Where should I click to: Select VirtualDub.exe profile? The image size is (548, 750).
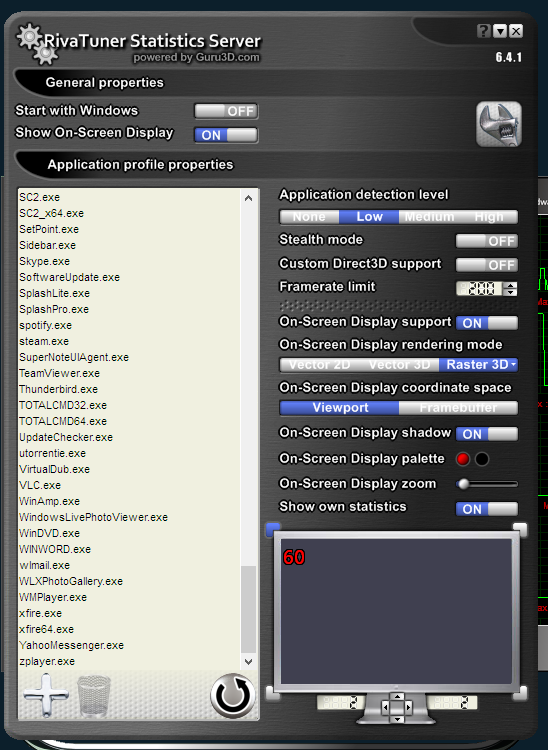[x=54, y=469]
